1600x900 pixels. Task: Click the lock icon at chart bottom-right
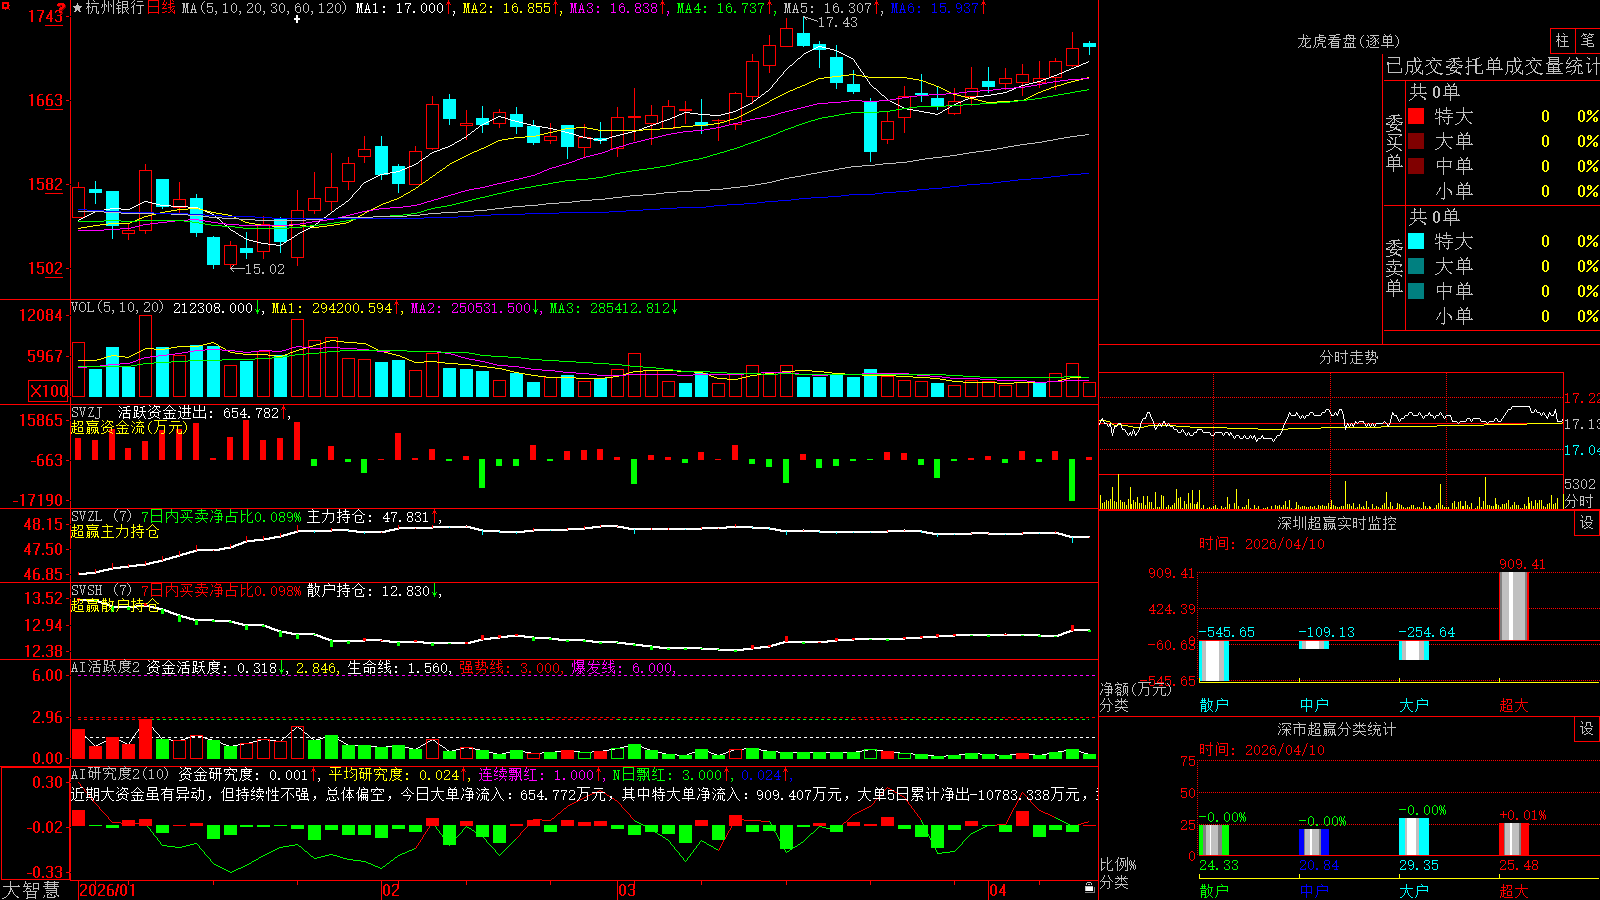point(1089,888)
